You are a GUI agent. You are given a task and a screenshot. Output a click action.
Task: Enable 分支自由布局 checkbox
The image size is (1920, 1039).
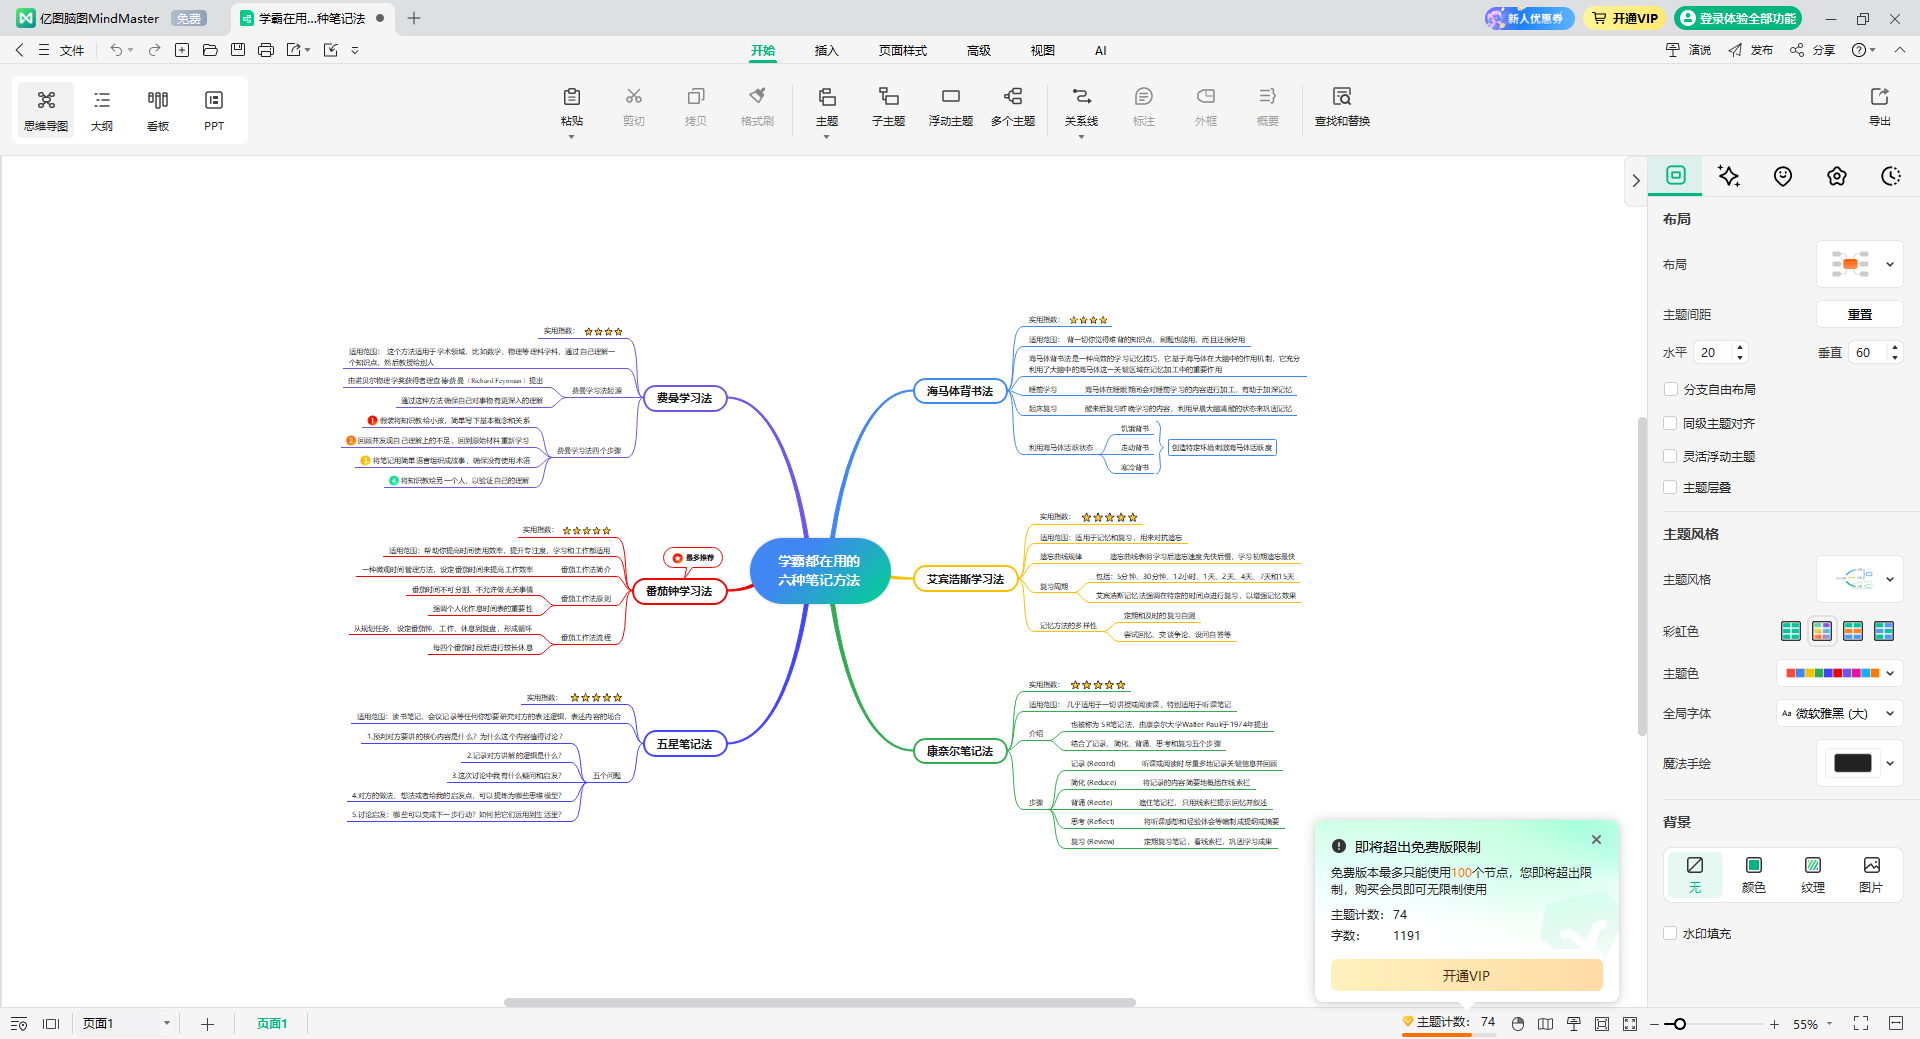tap(1670, 390)
